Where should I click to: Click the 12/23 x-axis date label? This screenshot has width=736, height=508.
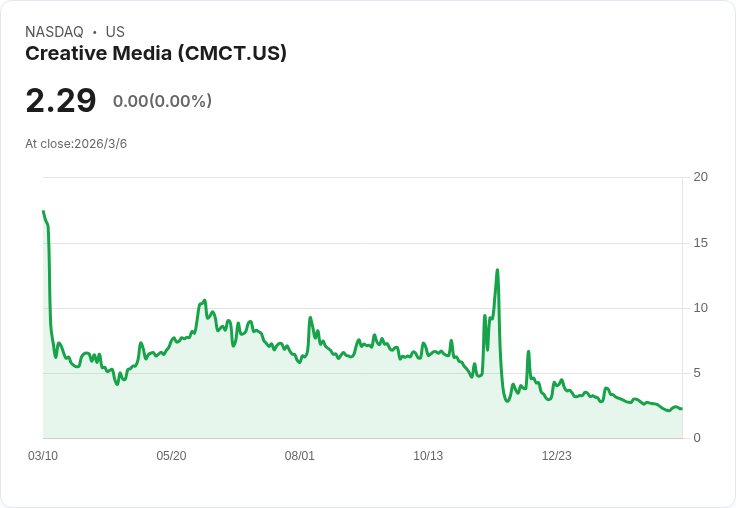coord(557,455)
